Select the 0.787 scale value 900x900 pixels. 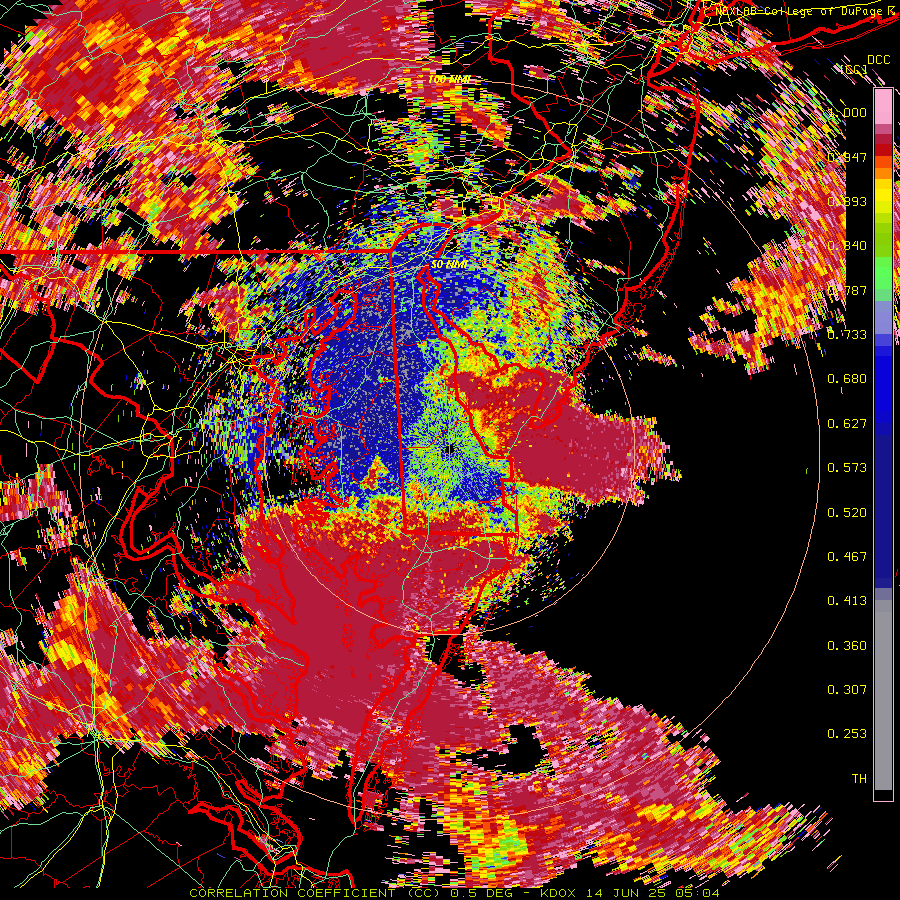click(847, 290)
